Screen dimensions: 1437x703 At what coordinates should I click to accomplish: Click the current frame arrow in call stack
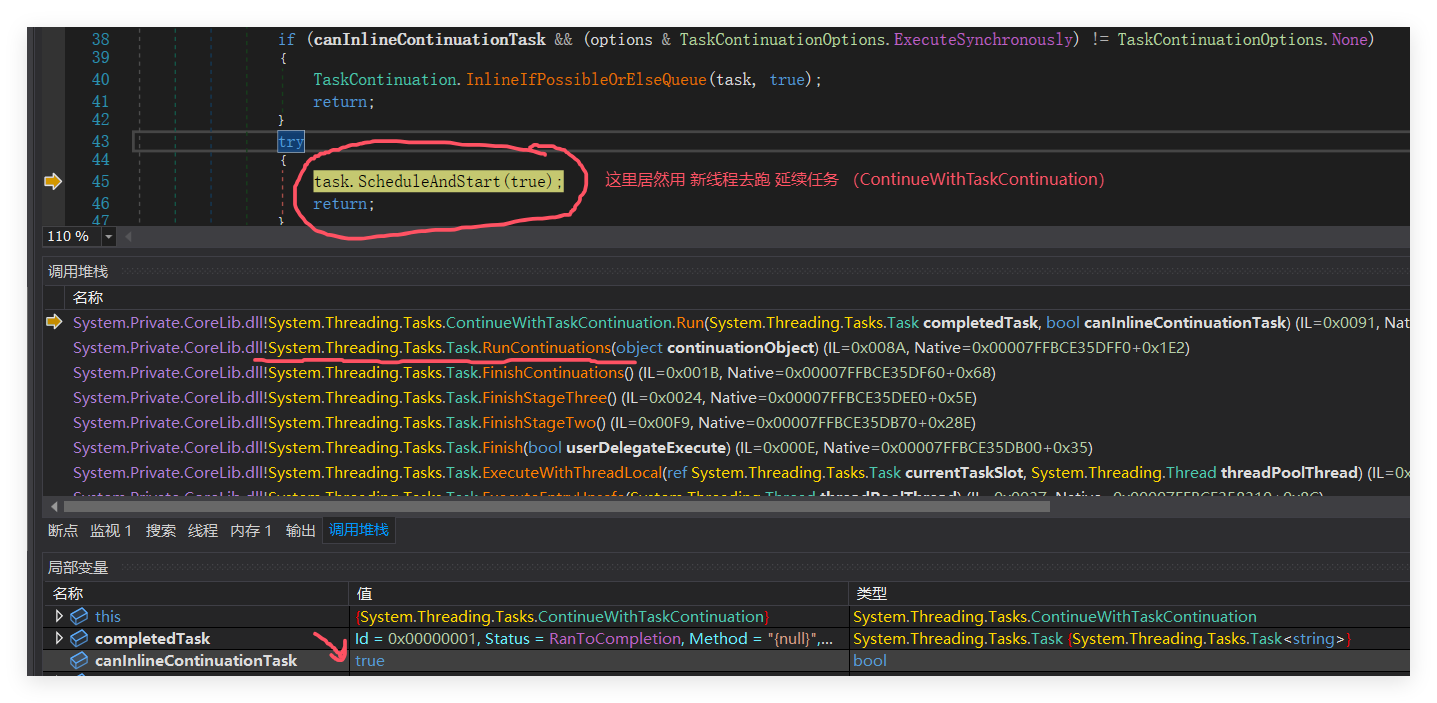point(54,322)
